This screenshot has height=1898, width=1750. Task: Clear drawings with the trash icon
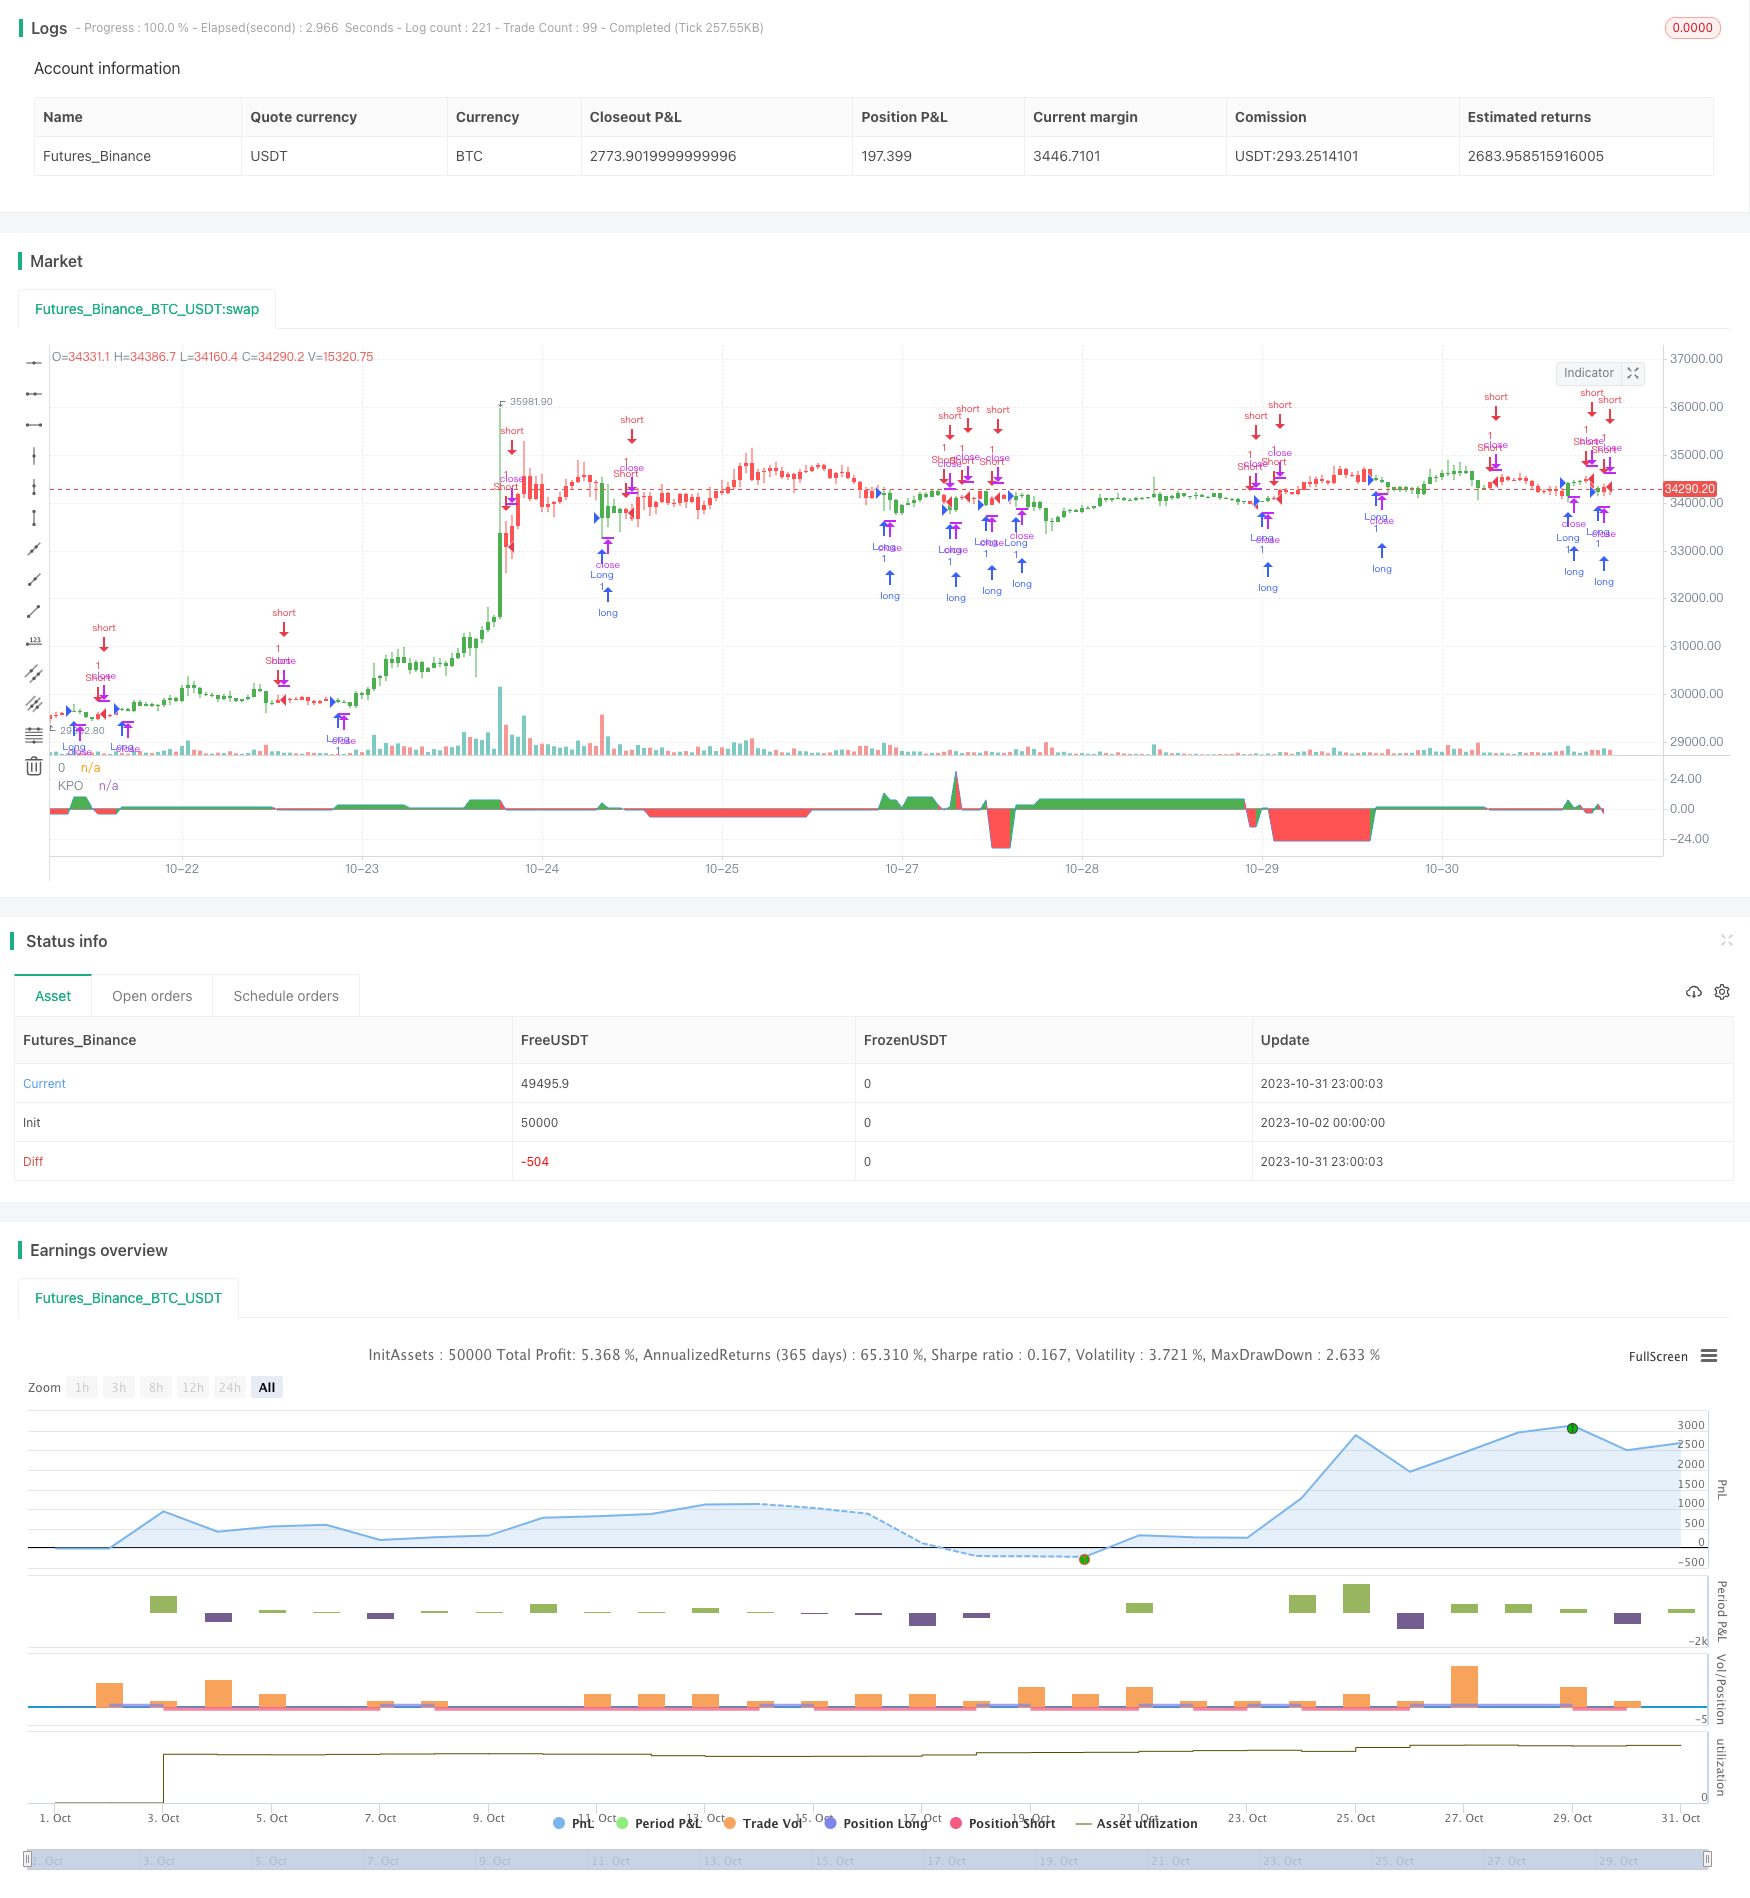[x=34, y=766]
